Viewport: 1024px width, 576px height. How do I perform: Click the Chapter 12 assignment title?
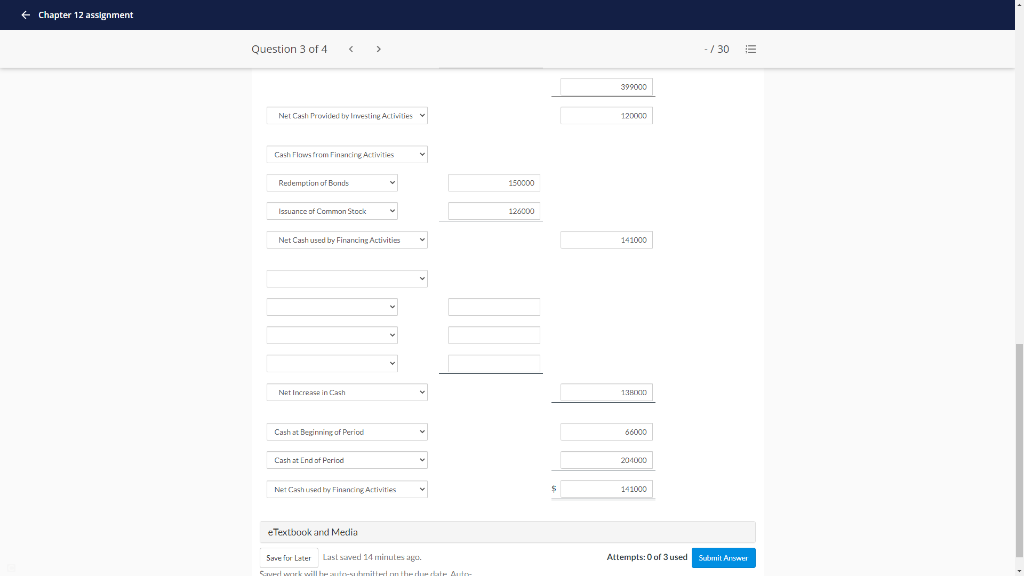pyautogui.click(x=86, y=15)
